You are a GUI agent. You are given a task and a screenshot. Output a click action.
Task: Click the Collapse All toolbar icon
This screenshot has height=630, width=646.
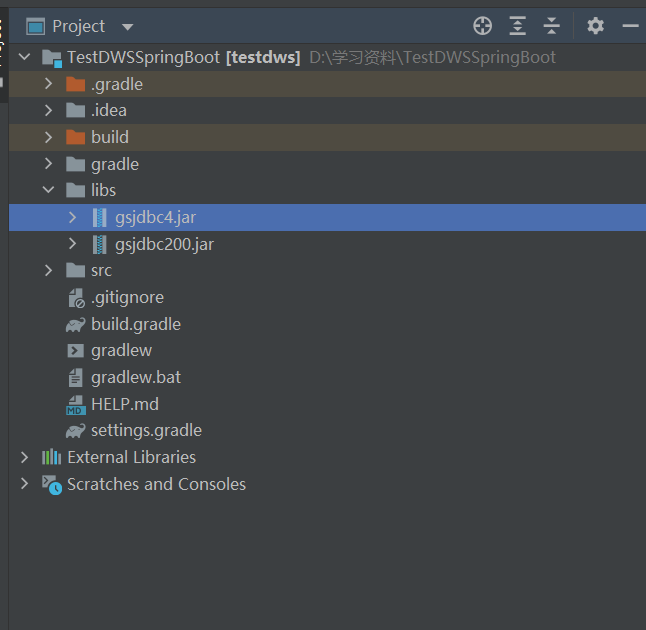551,26
